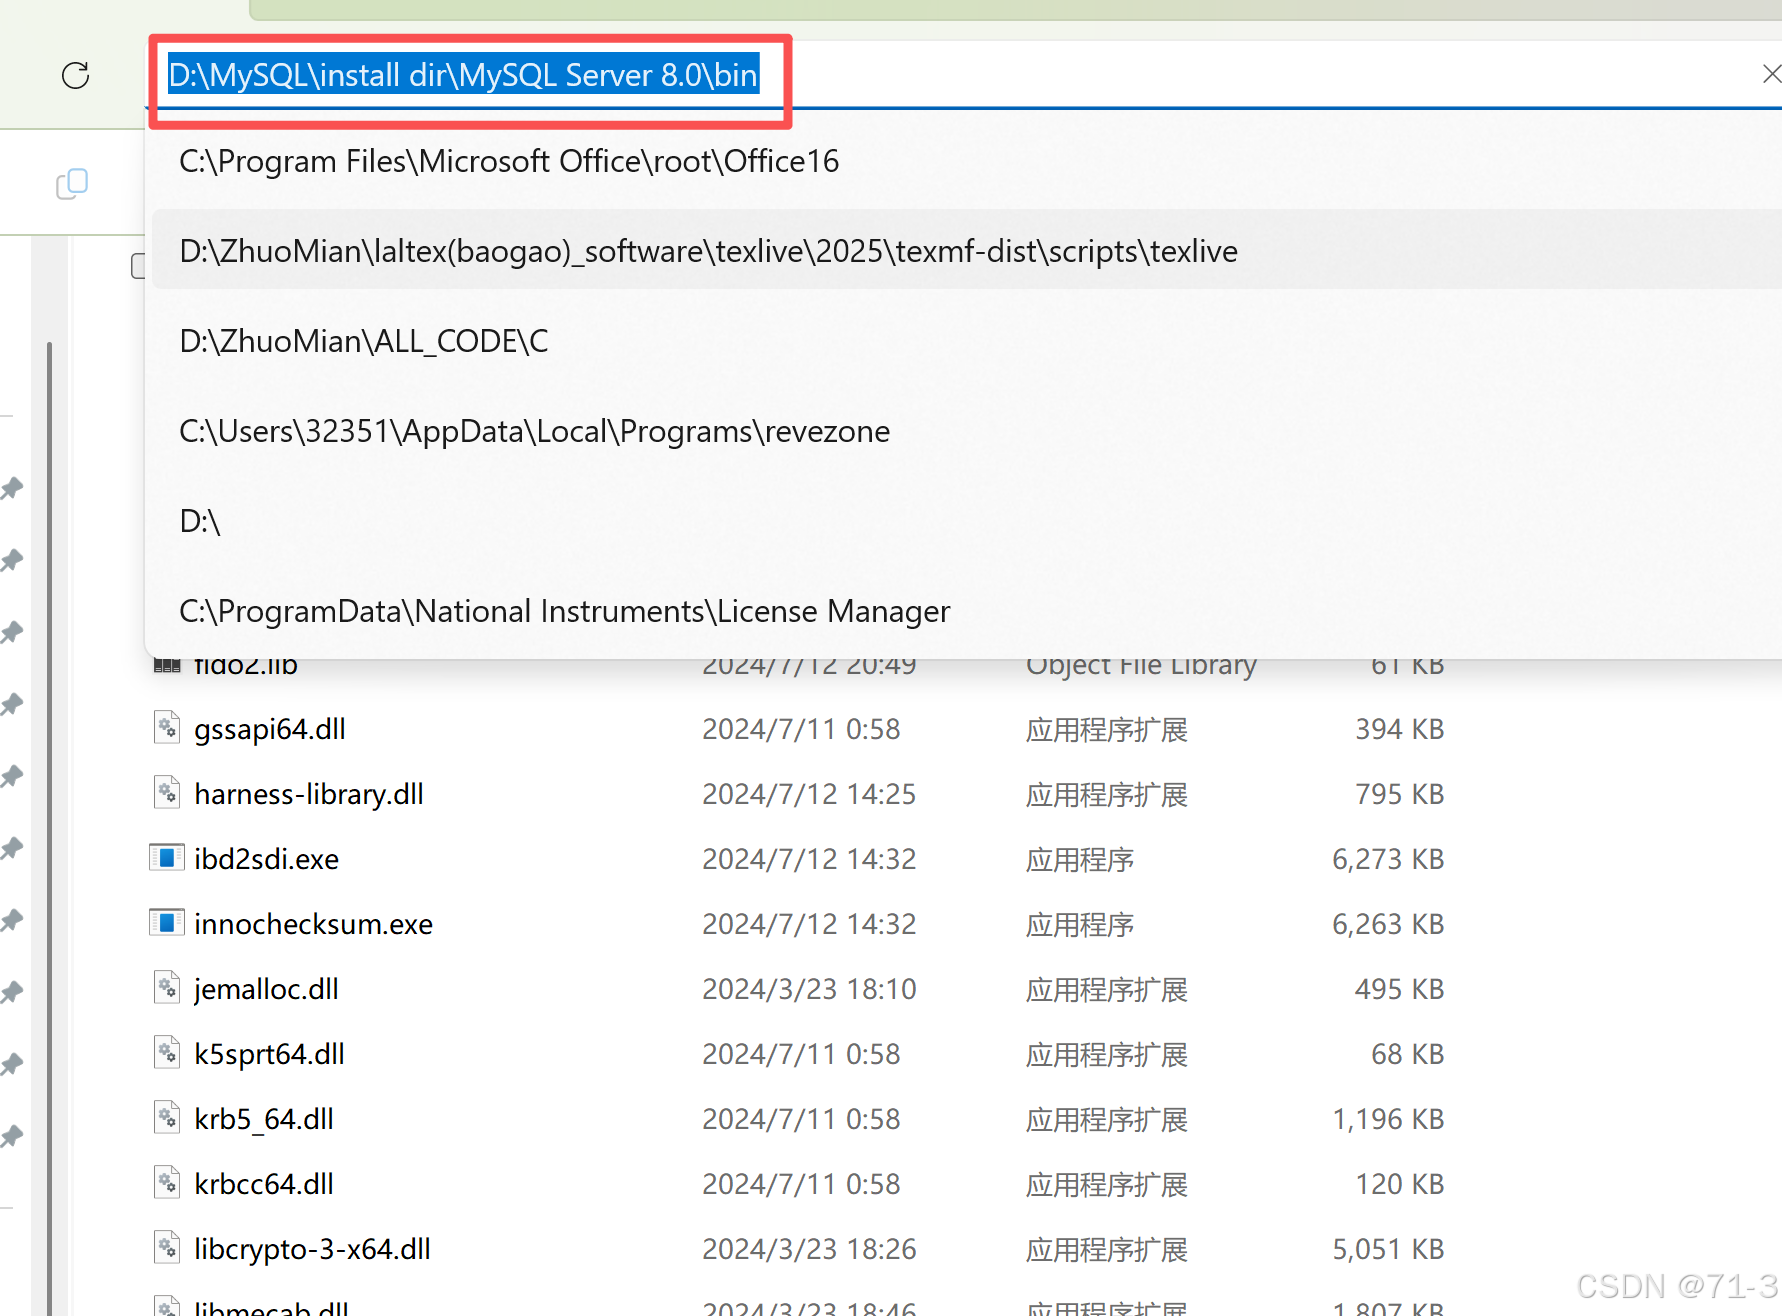Click the 应用程序扩展 type of jemalloc.dll

point(1107,990)
